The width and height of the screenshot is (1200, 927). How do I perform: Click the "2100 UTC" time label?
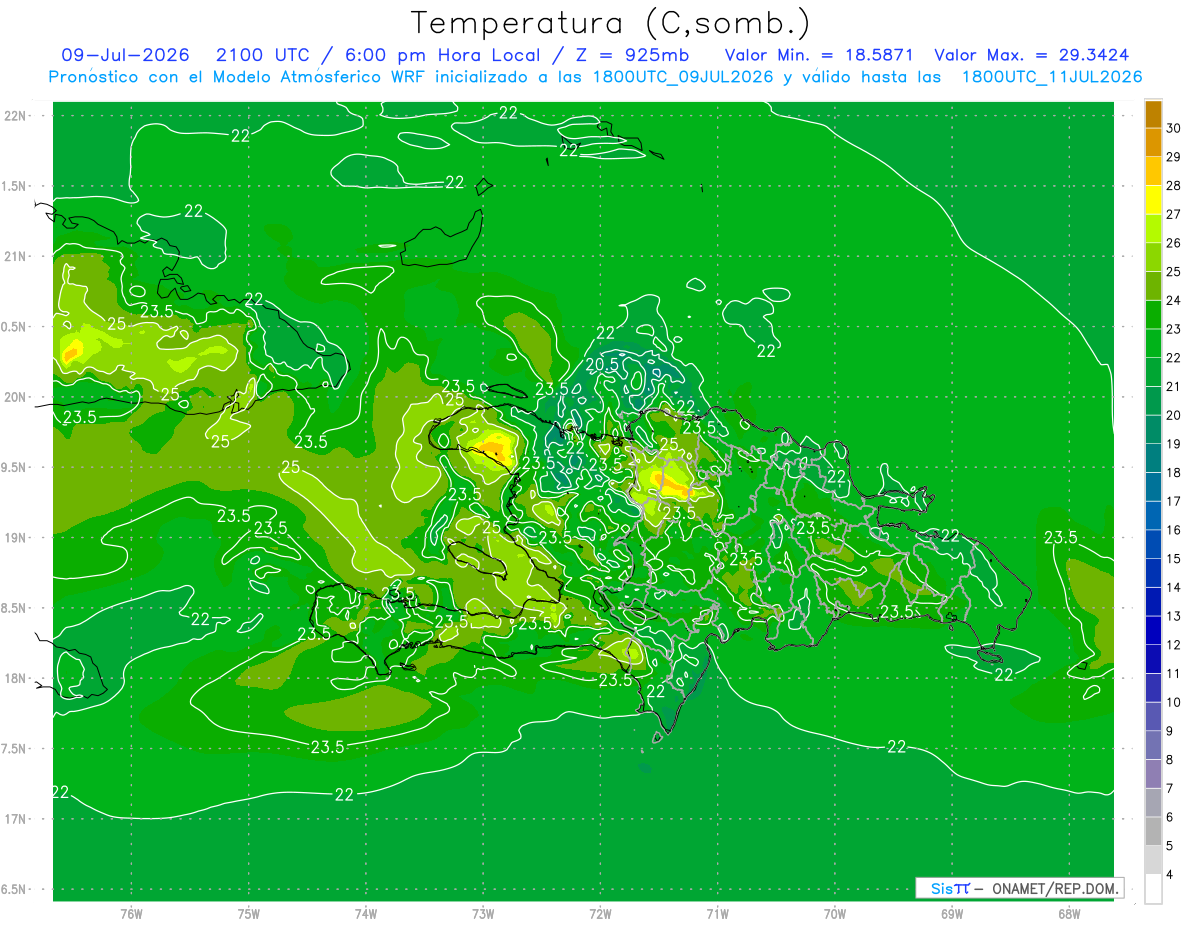click(265, 55)
